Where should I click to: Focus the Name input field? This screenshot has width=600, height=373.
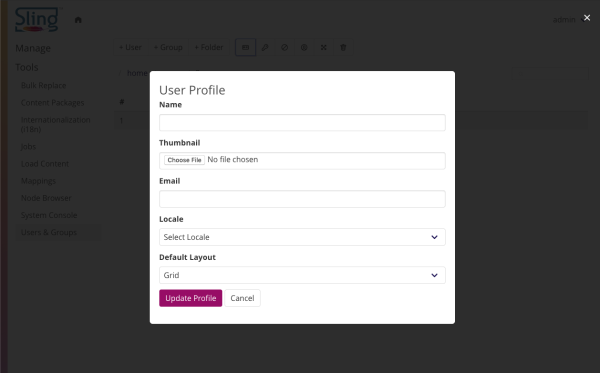coord(302,122)
